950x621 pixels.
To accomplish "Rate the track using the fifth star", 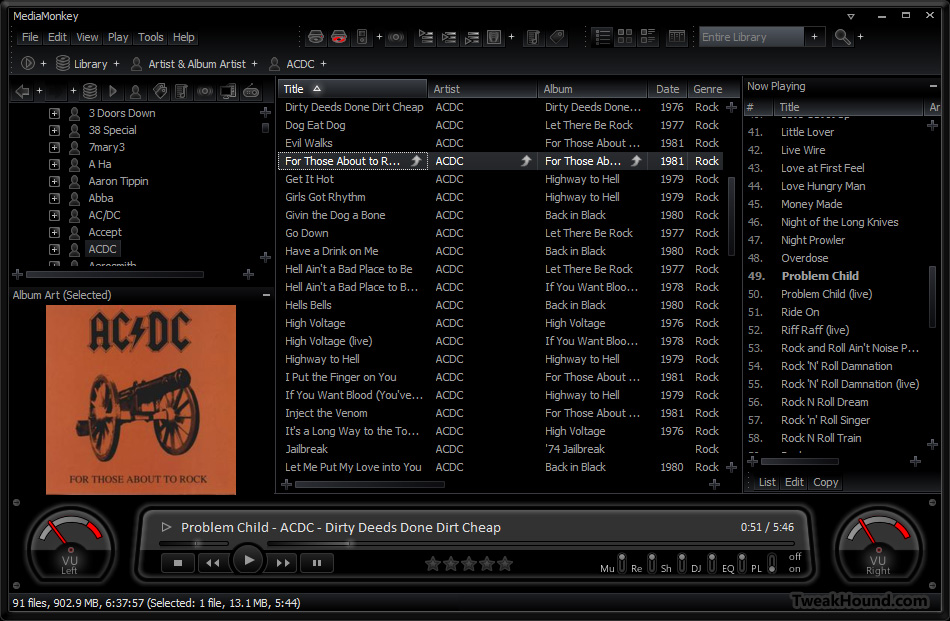I will (505, 564).
